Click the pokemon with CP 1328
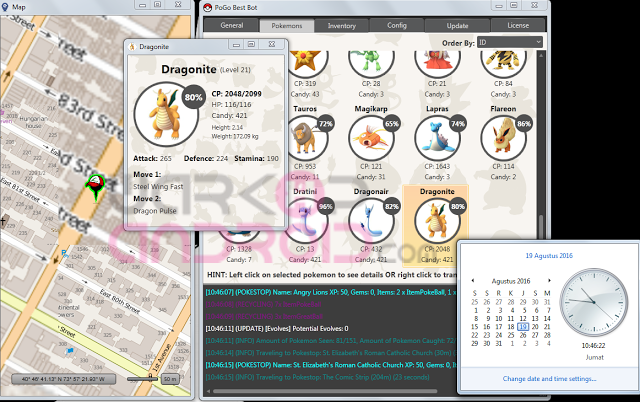This screenshot has width=640, height=402. point(239,237)
